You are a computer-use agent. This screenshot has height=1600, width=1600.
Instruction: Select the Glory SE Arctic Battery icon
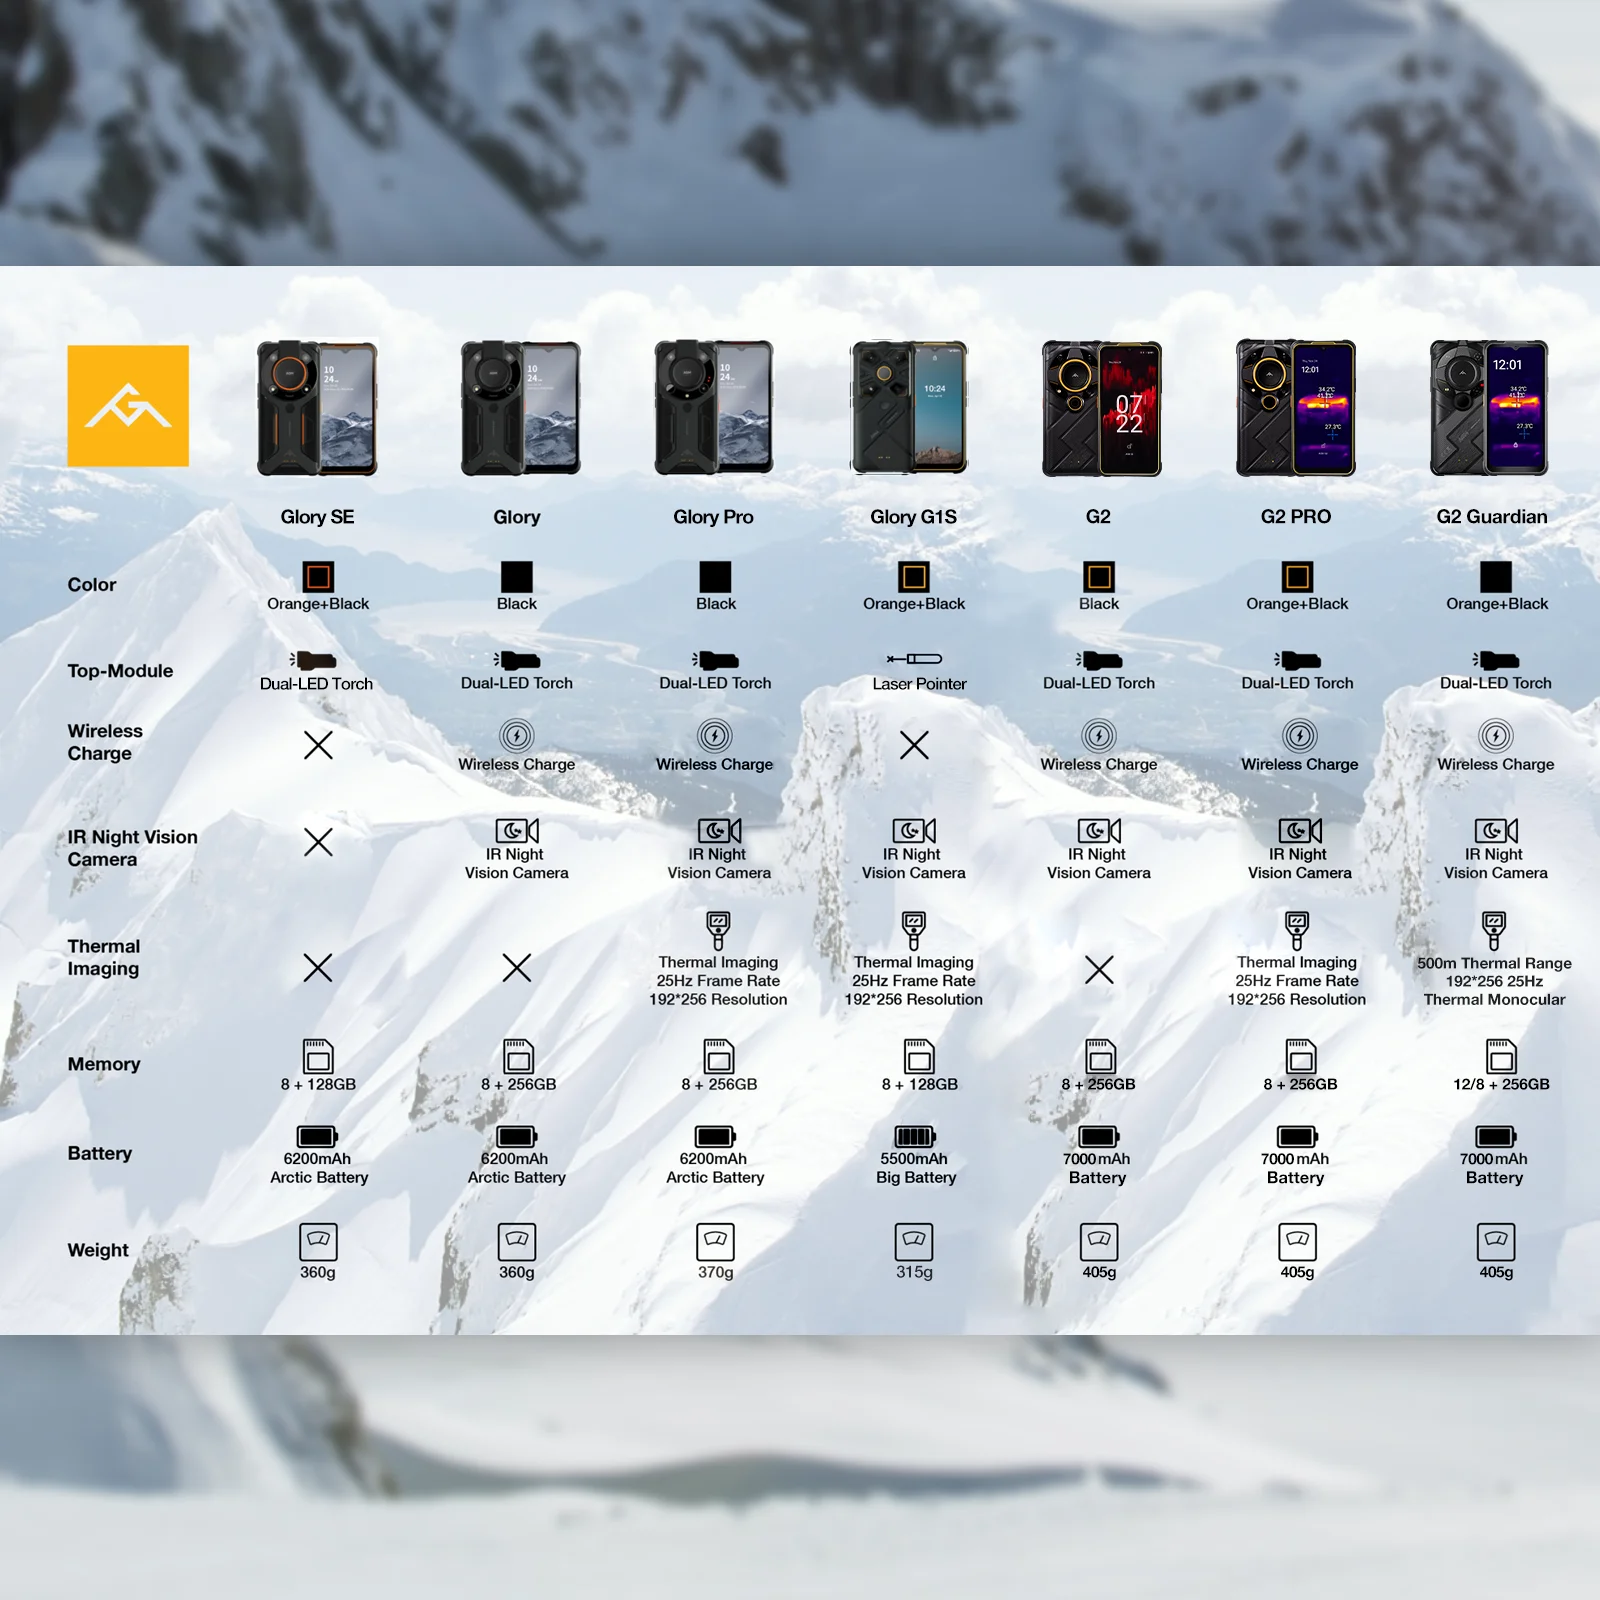click(317, 1136)
